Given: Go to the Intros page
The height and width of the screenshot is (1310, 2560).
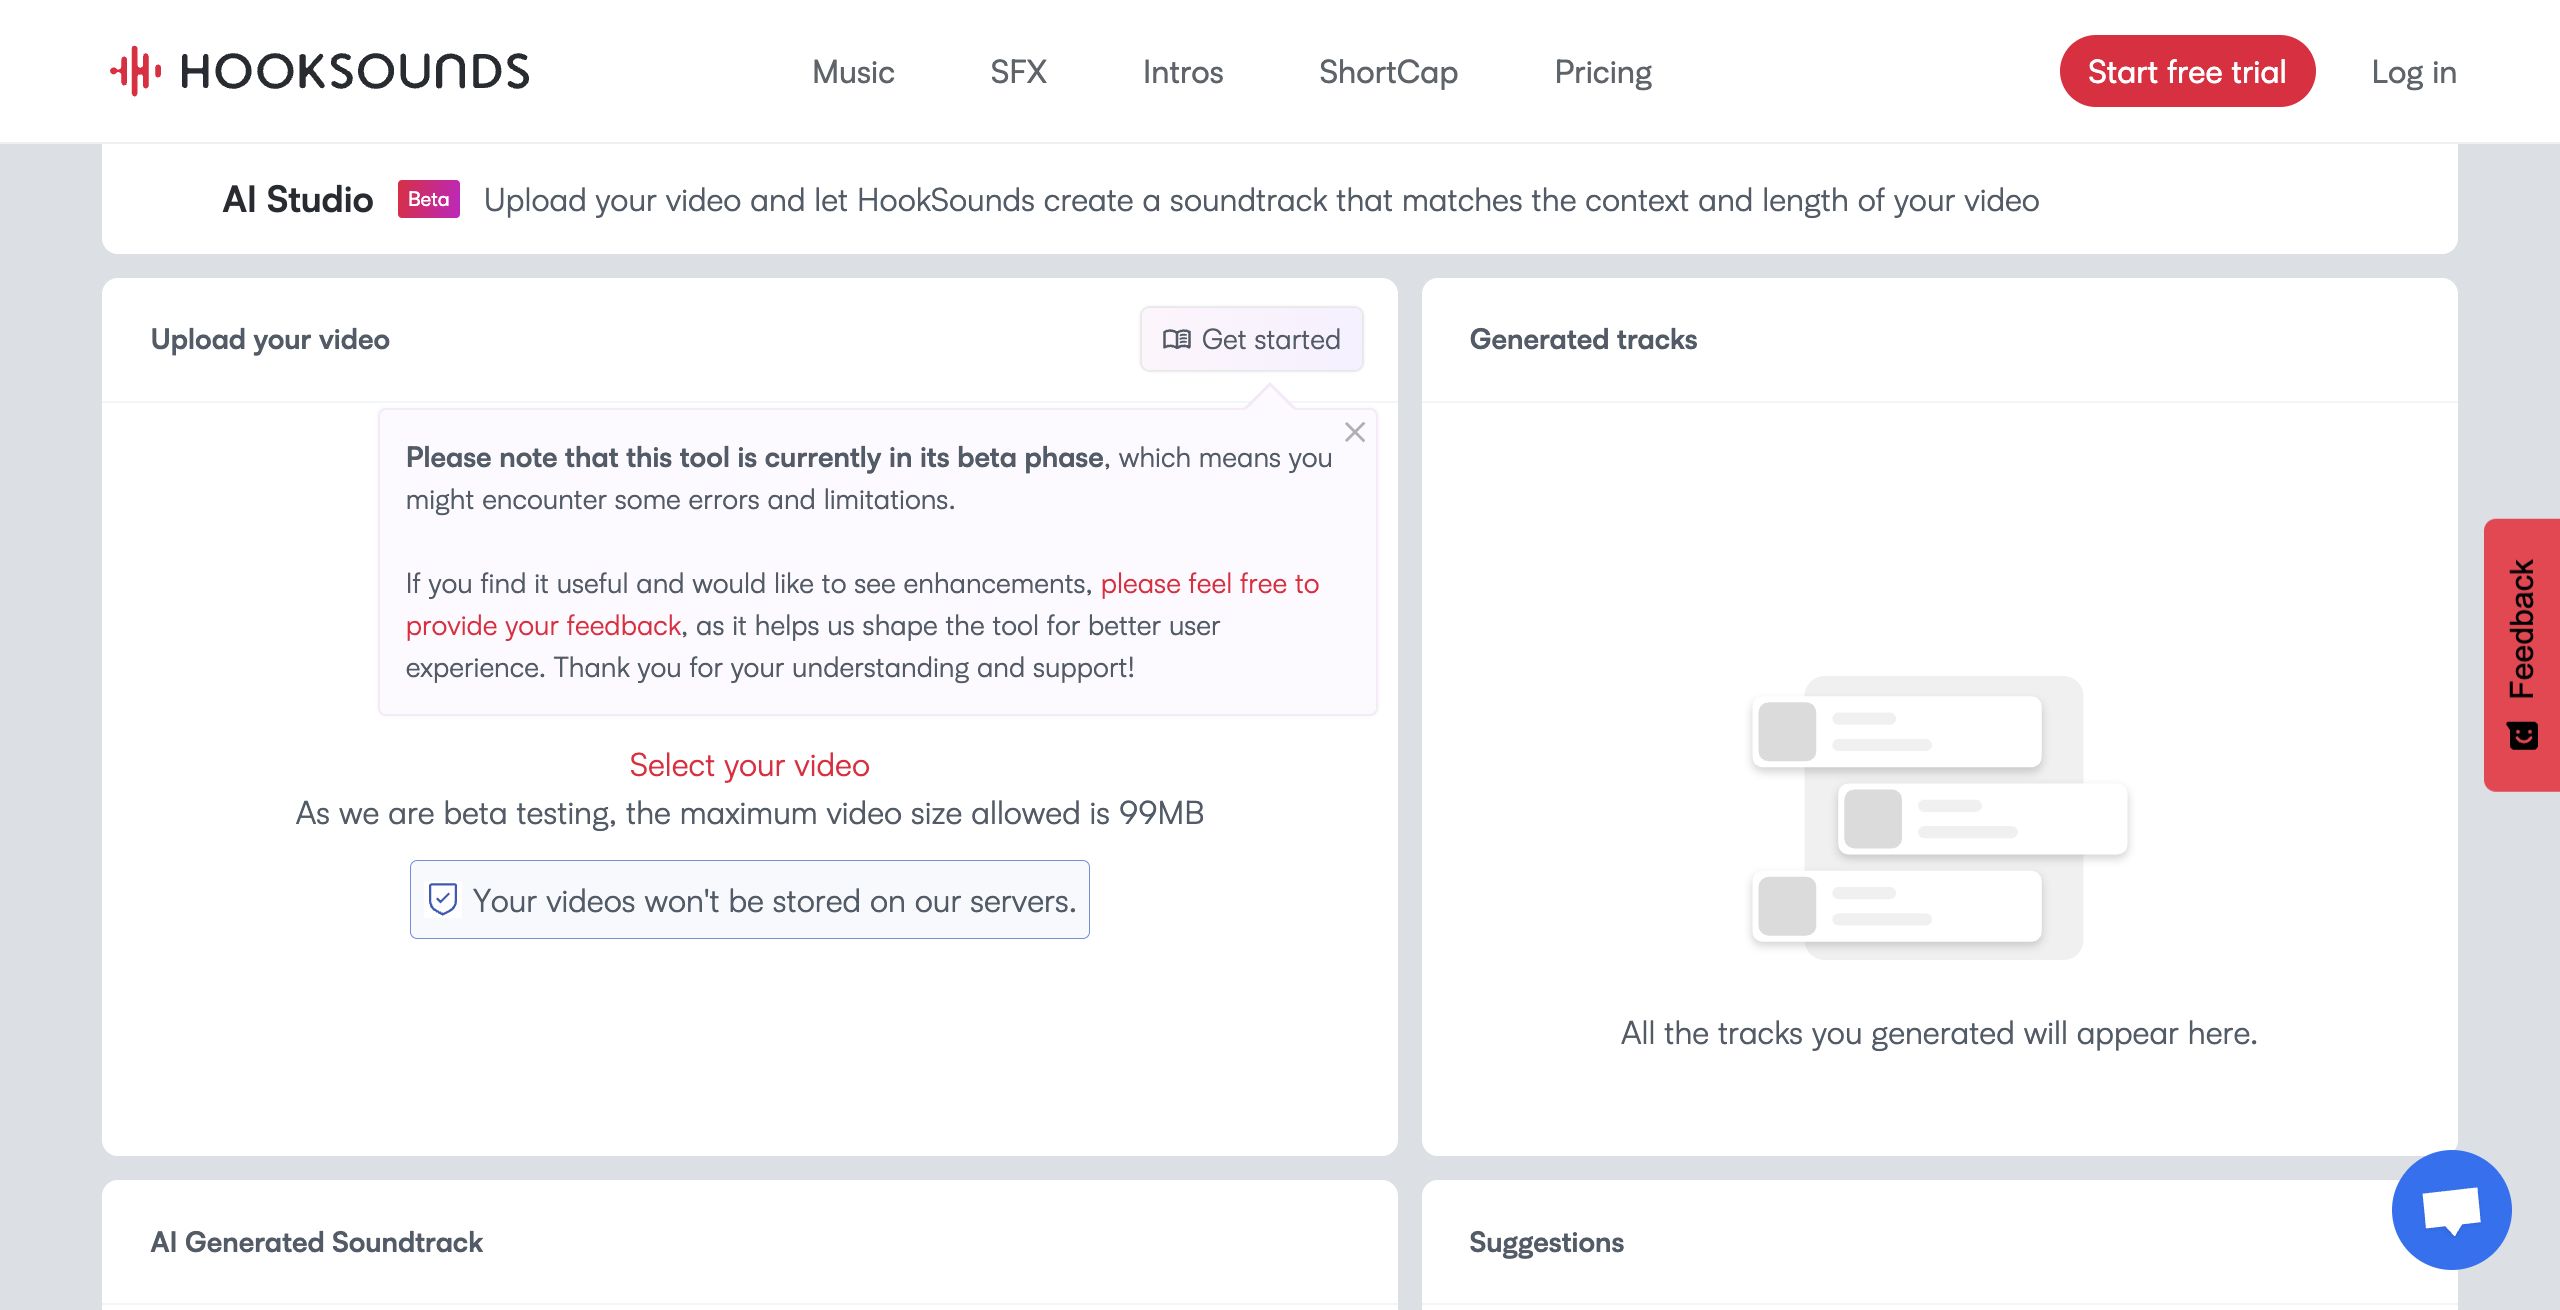Looking at the screenshot, I should point(1183,72).
